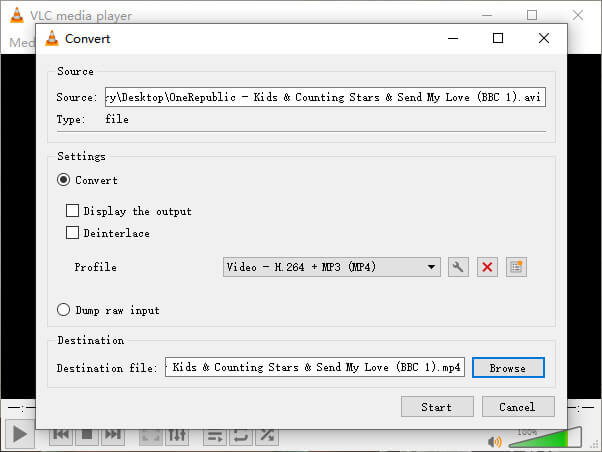Create a new profile with the list icon

tap(516, 267)
